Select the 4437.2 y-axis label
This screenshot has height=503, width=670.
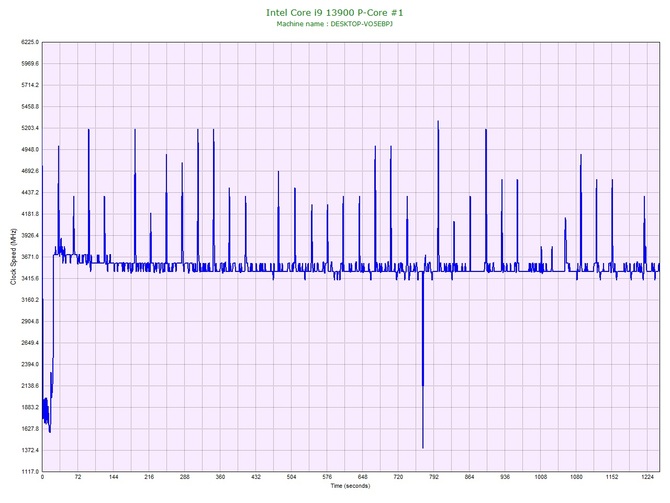30,193
